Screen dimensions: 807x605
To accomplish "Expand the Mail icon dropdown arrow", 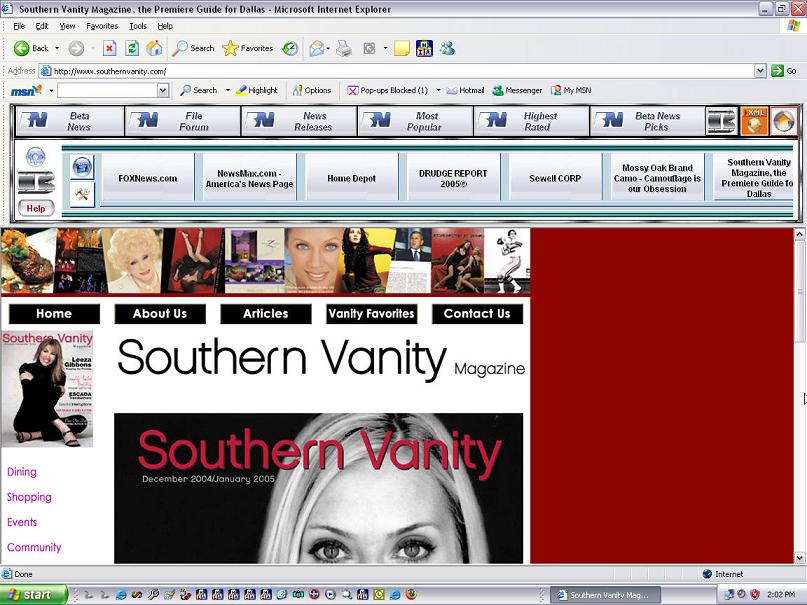I will click(x=328, y=48).
